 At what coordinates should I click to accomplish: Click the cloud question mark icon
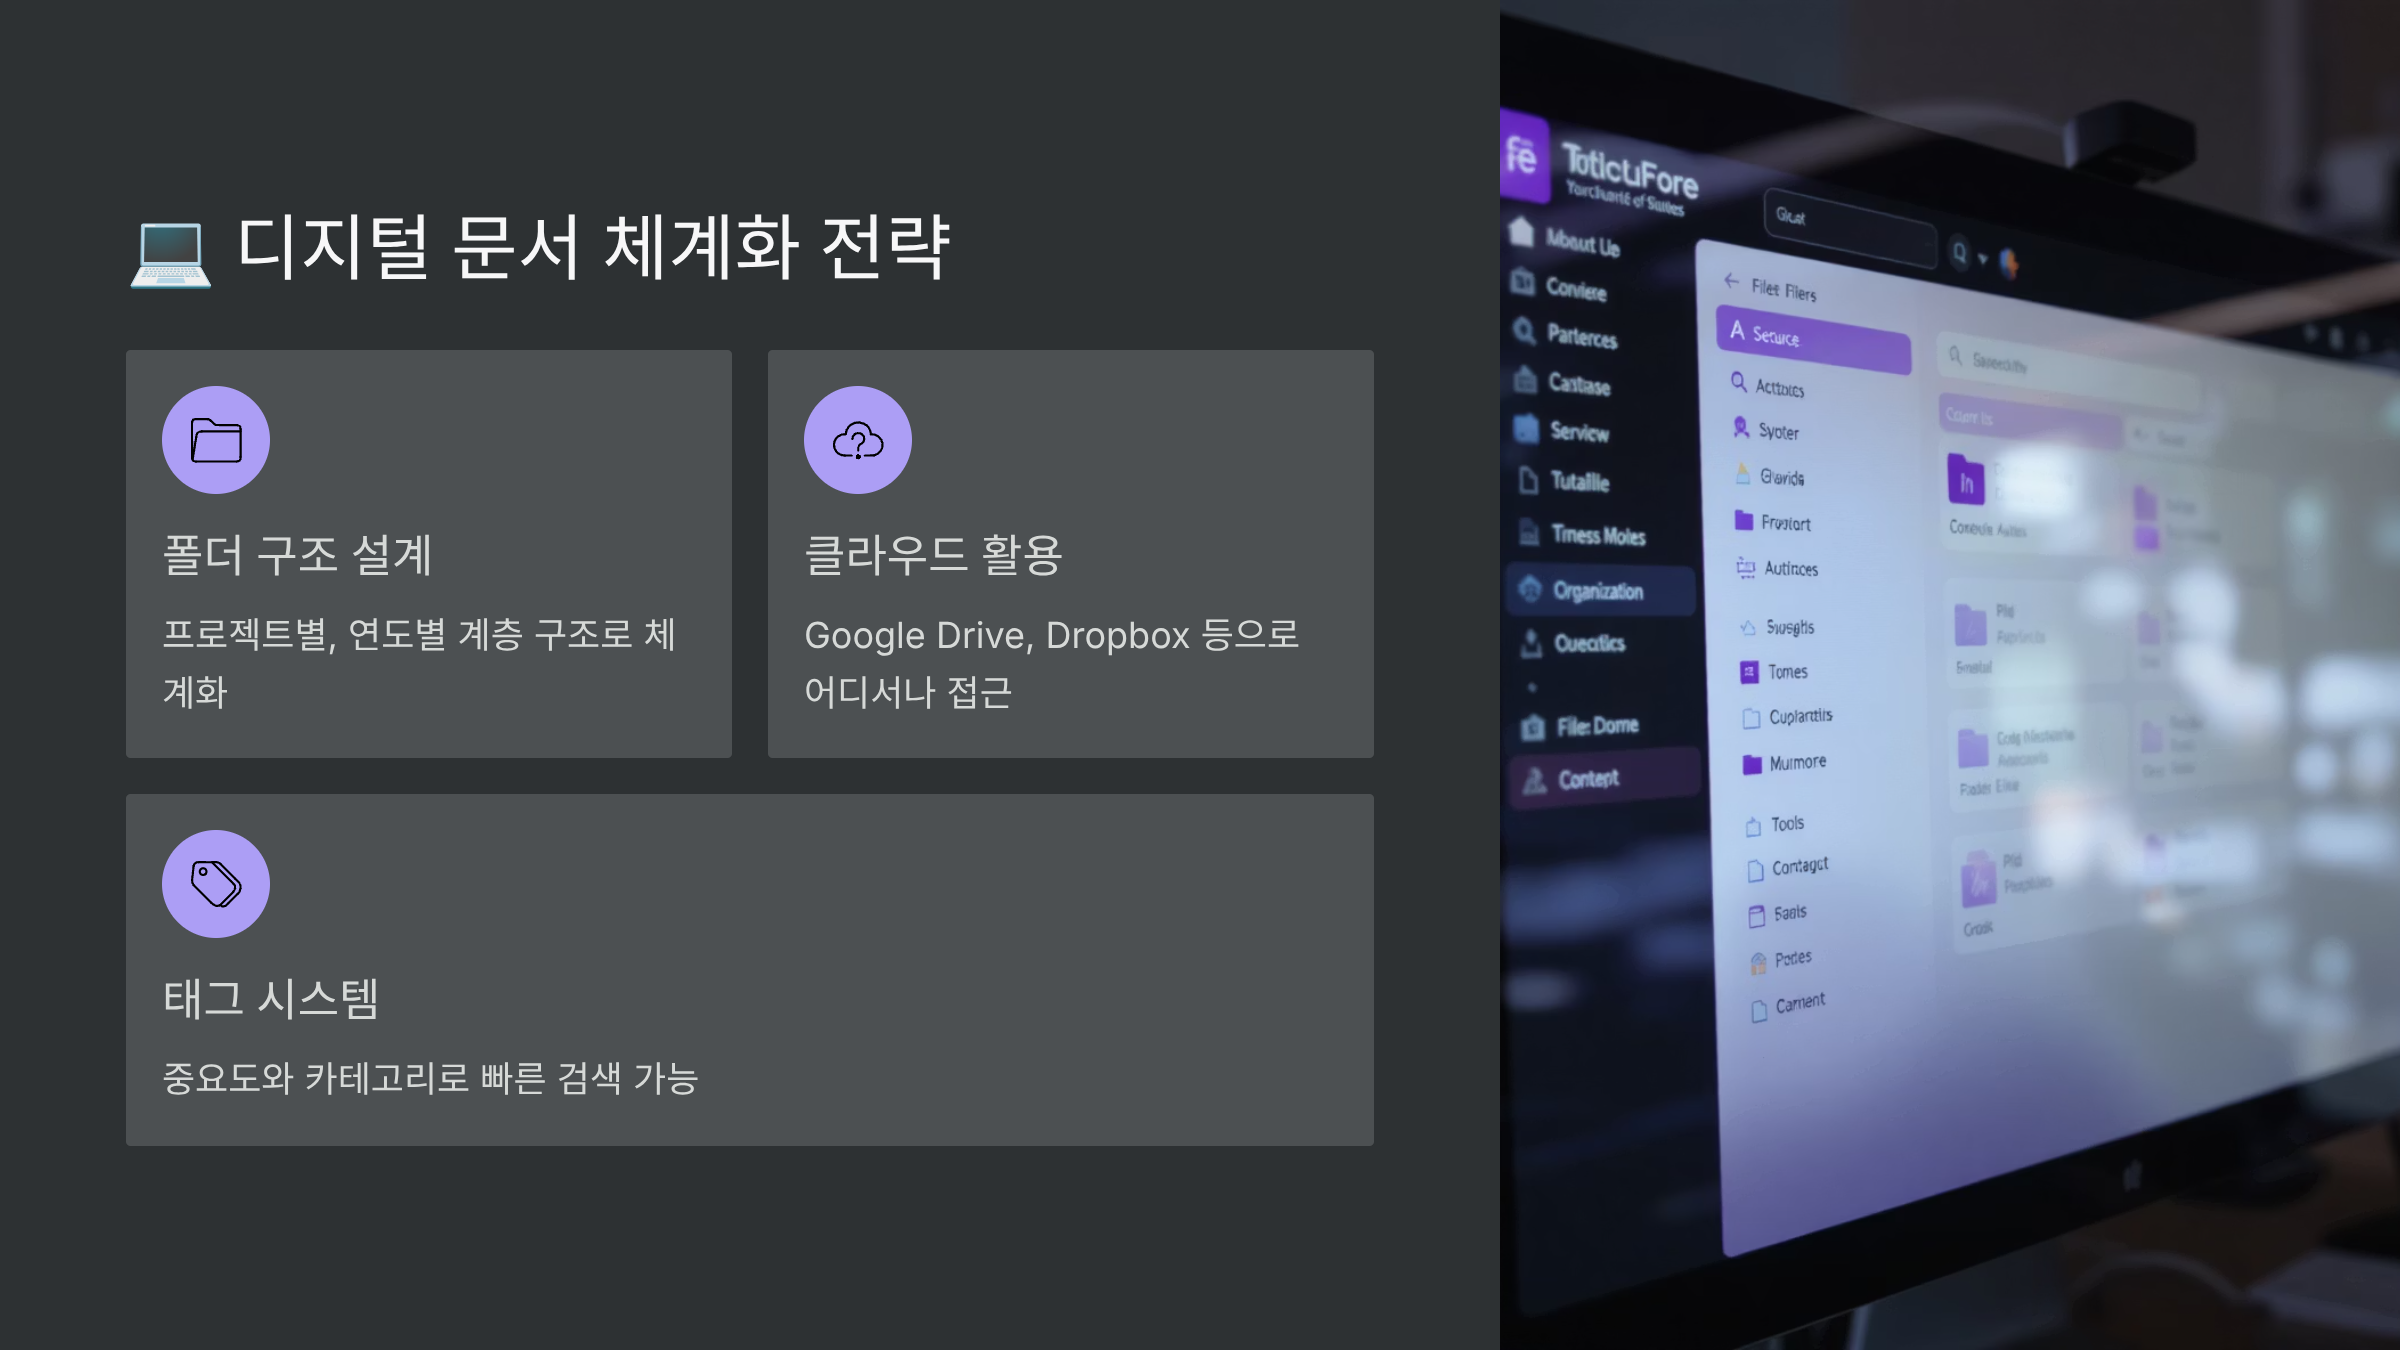[x=858, y=440]
